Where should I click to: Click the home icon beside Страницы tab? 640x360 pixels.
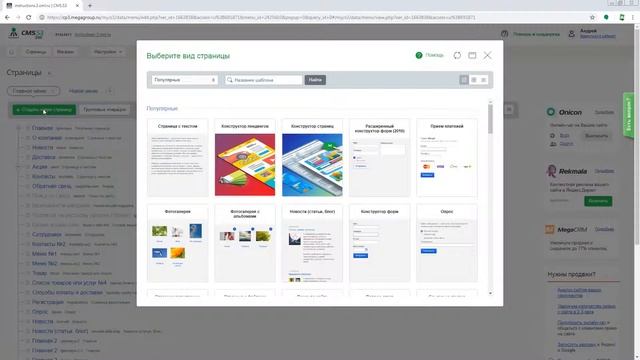tap(12, 52)
